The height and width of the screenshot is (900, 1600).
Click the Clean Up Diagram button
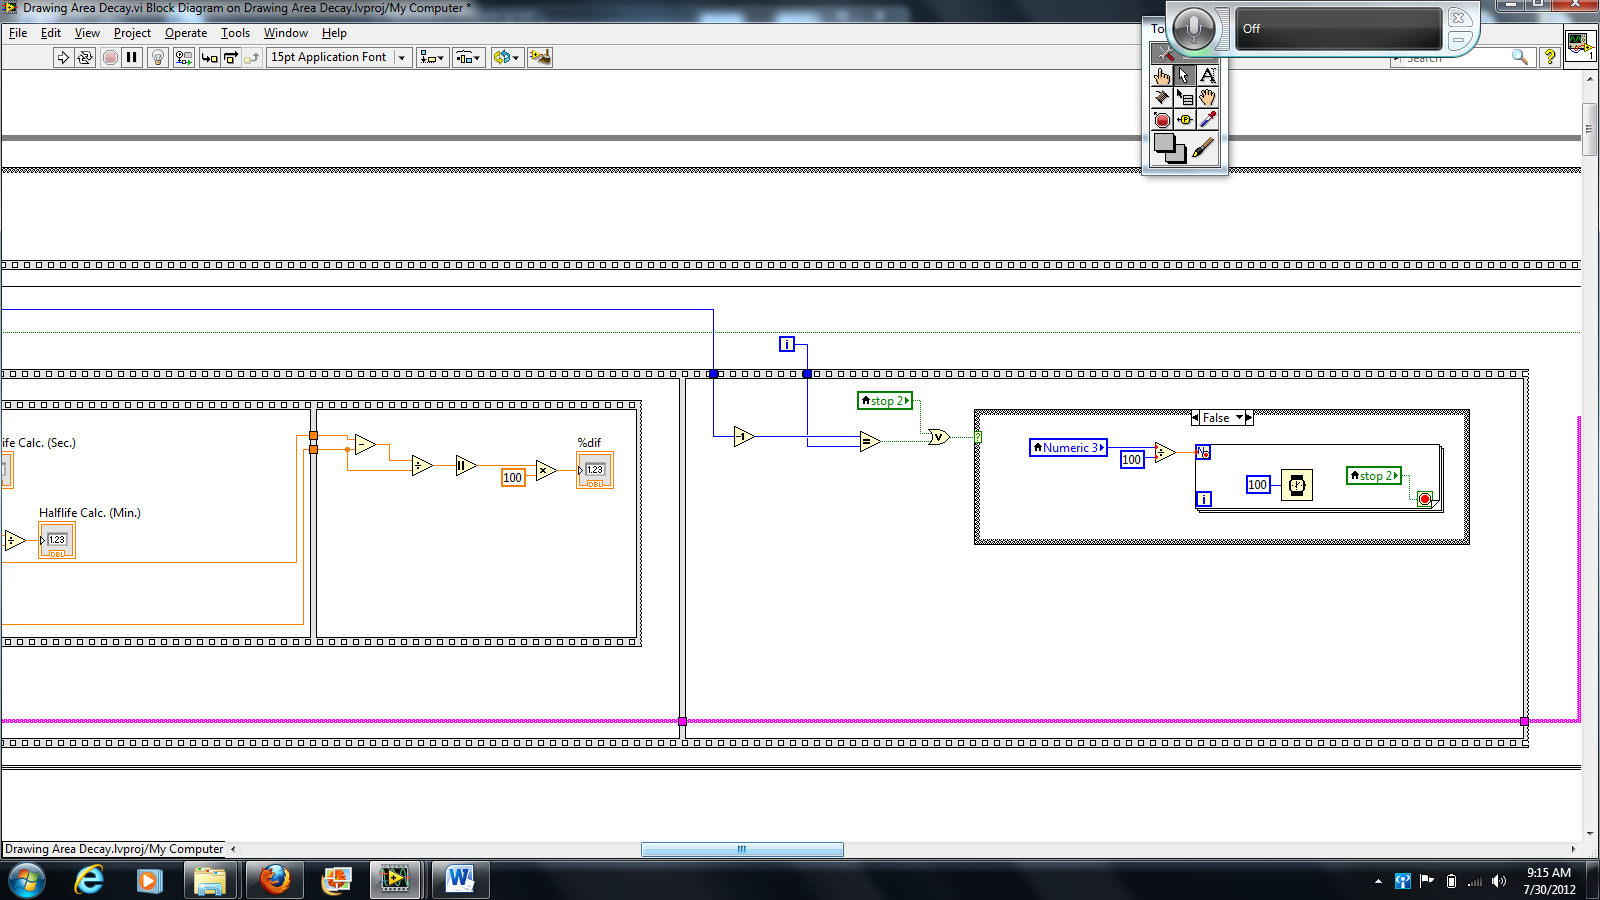pos(540,57)
